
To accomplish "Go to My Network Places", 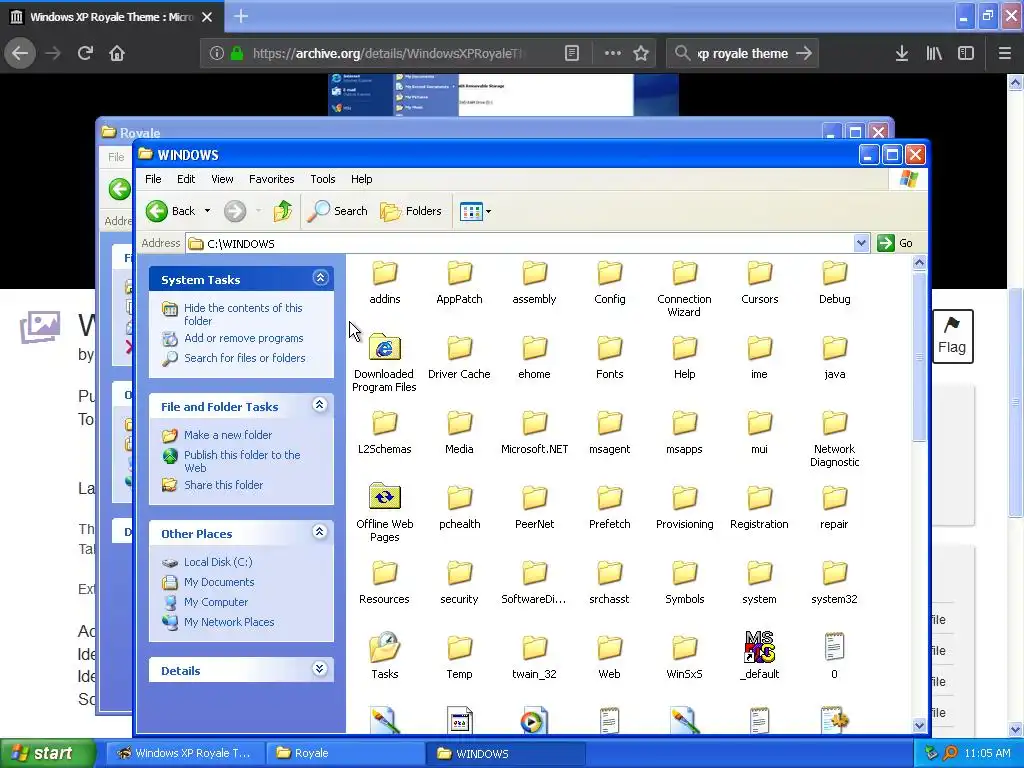I will coord(229,622).
